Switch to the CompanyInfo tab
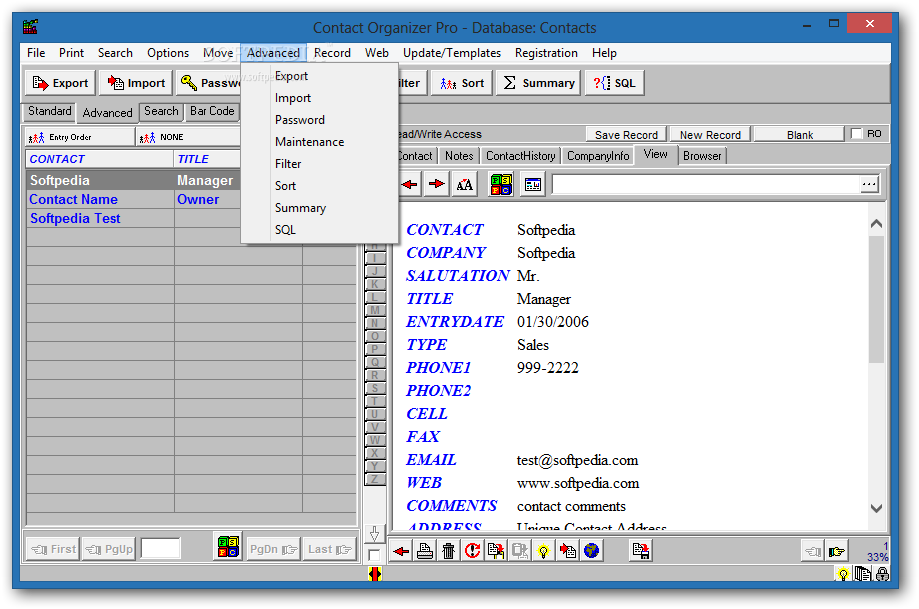This screenshot has height=609, width=919. 598,156
